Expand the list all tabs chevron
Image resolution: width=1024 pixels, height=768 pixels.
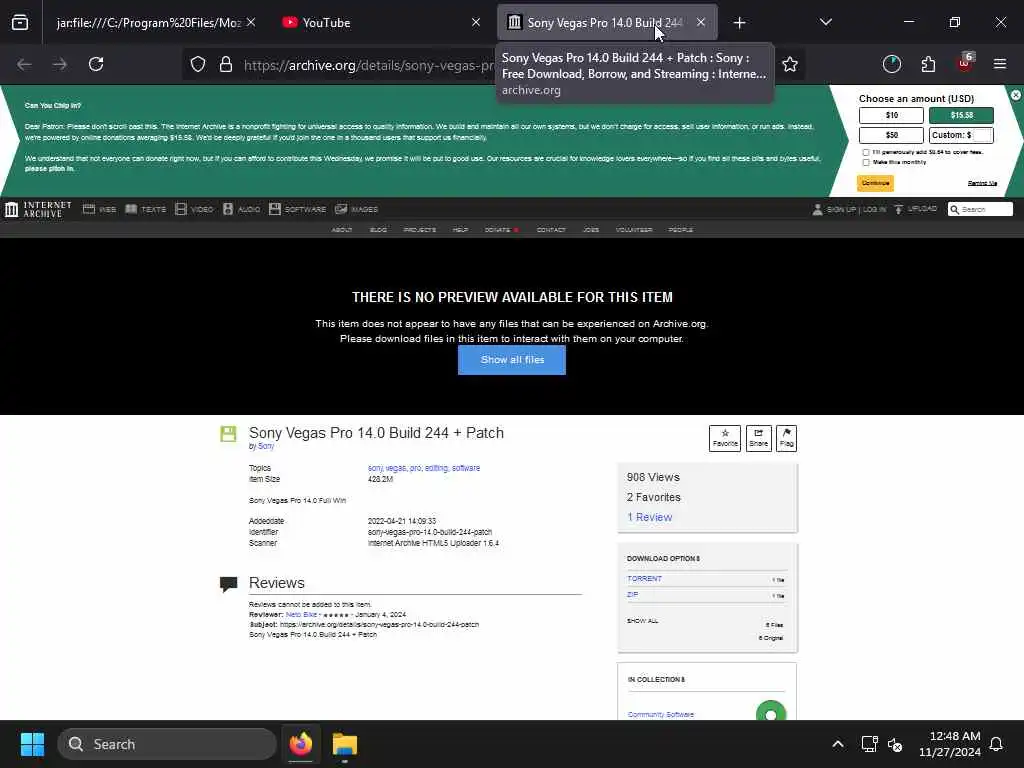(825, 23)
